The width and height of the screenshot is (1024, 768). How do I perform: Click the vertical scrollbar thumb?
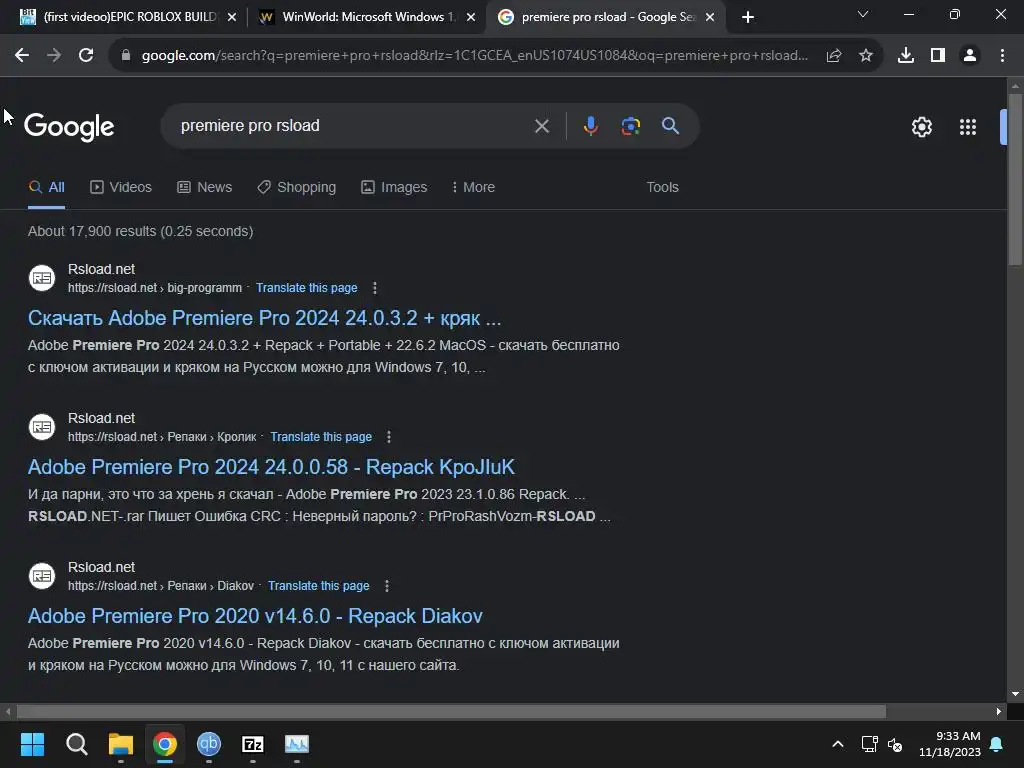coord(1015,180)
